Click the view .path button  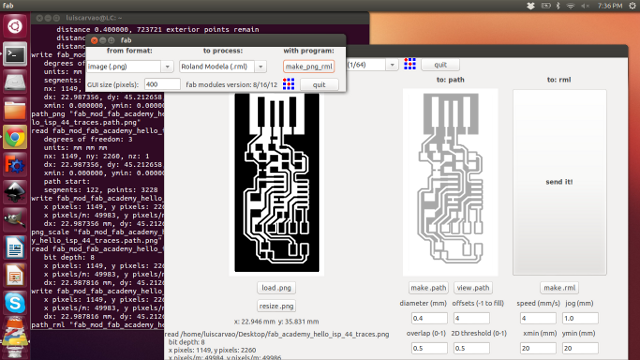coord(473,288)
